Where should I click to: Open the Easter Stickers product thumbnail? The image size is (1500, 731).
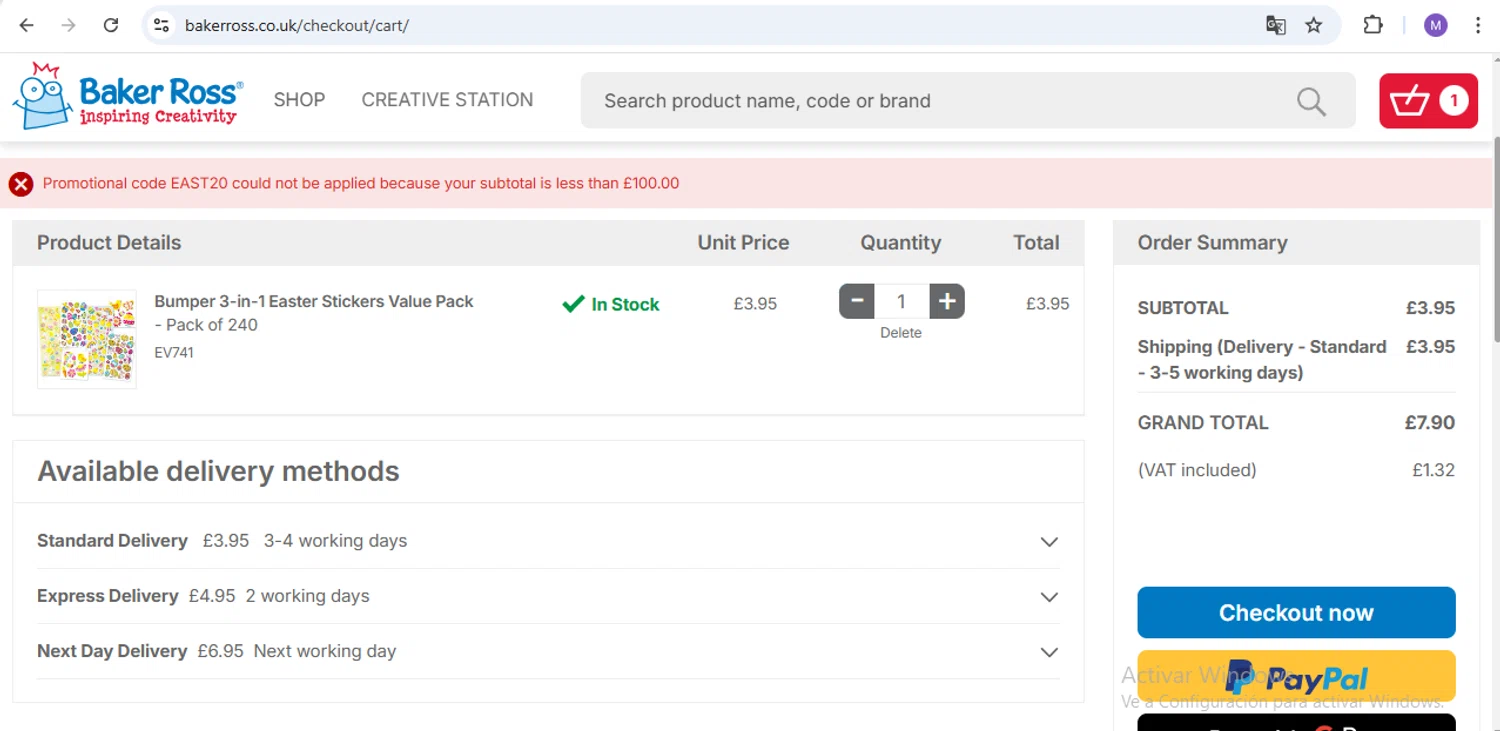pyautogui.click(x=87, y=339)
